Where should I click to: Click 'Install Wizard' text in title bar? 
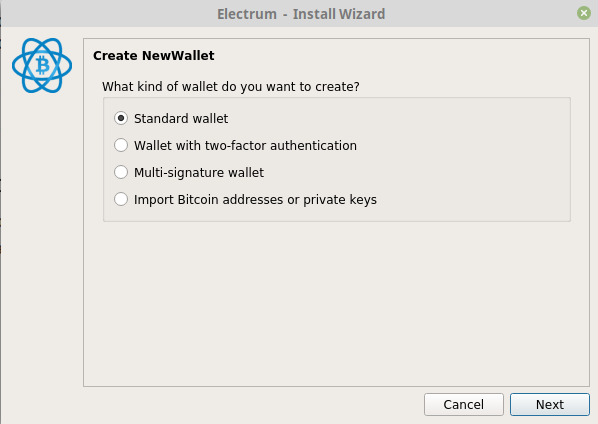[339, 14]
